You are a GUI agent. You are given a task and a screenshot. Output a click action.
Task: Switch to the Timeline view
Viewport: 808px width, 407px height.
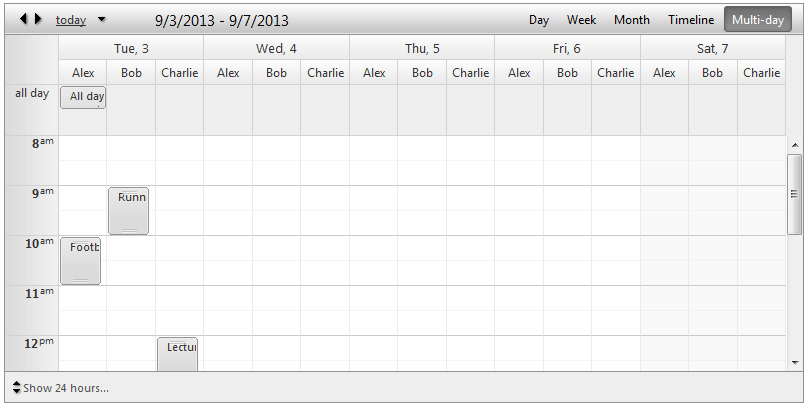[691, 20]
